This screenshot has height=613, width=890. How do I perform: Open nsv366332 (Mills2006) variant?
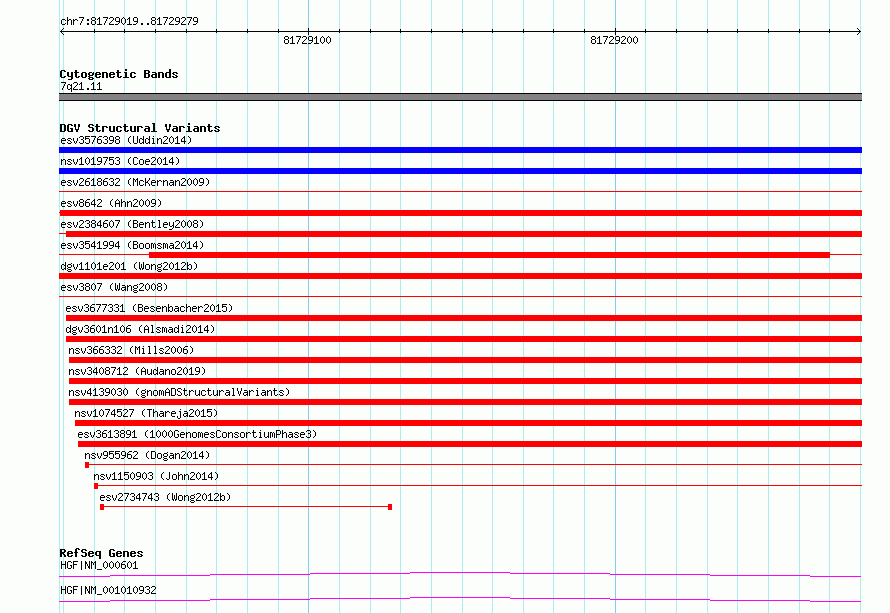coord(131,350)
